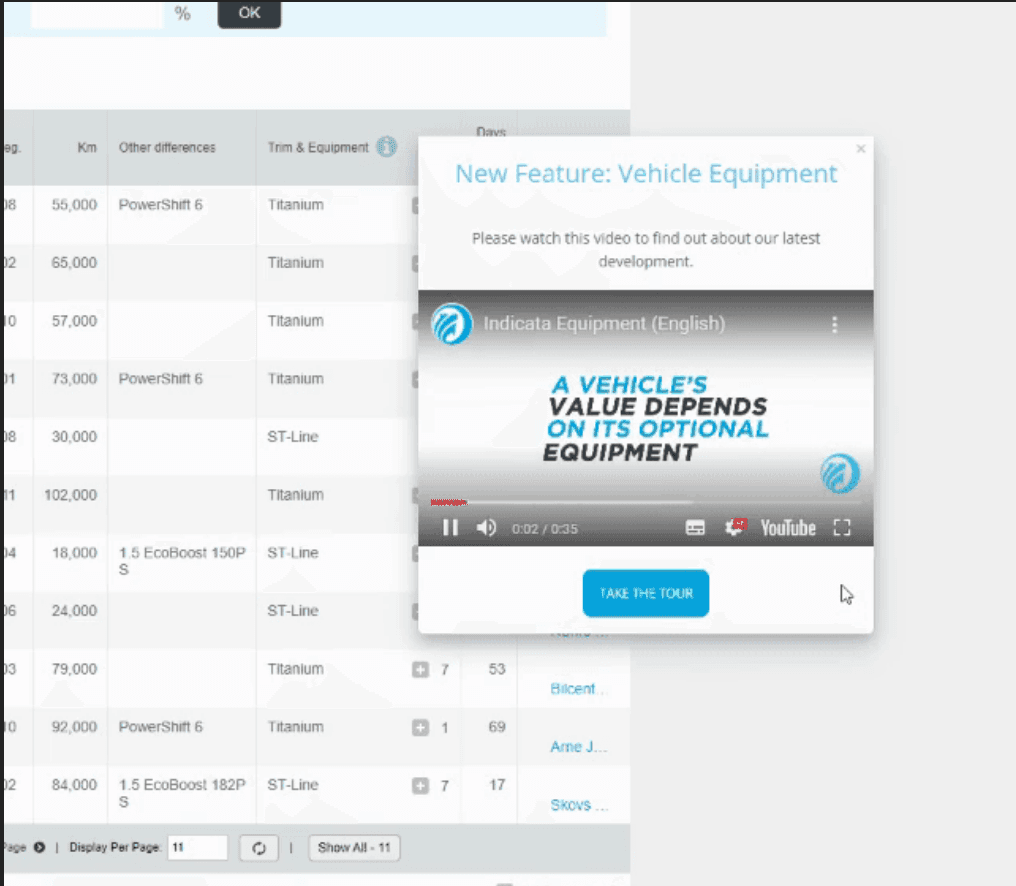Click the Indicata watermark logo in video
The height and width of the screenshot is (886, 1016).
pos(840,473)
